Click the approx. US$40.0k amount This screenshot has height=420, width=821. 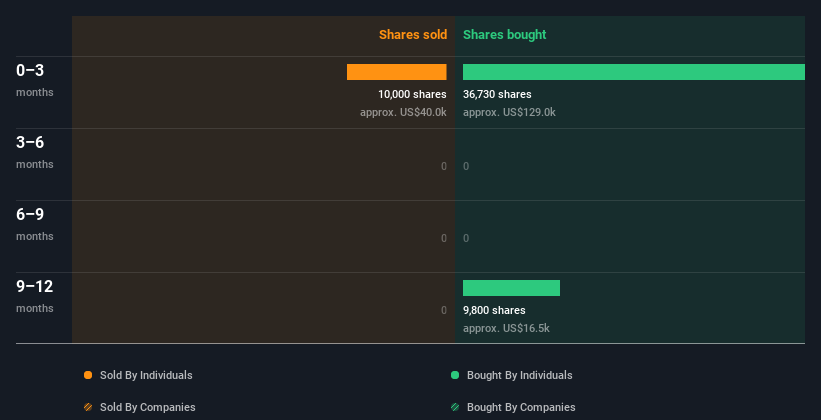403,113
